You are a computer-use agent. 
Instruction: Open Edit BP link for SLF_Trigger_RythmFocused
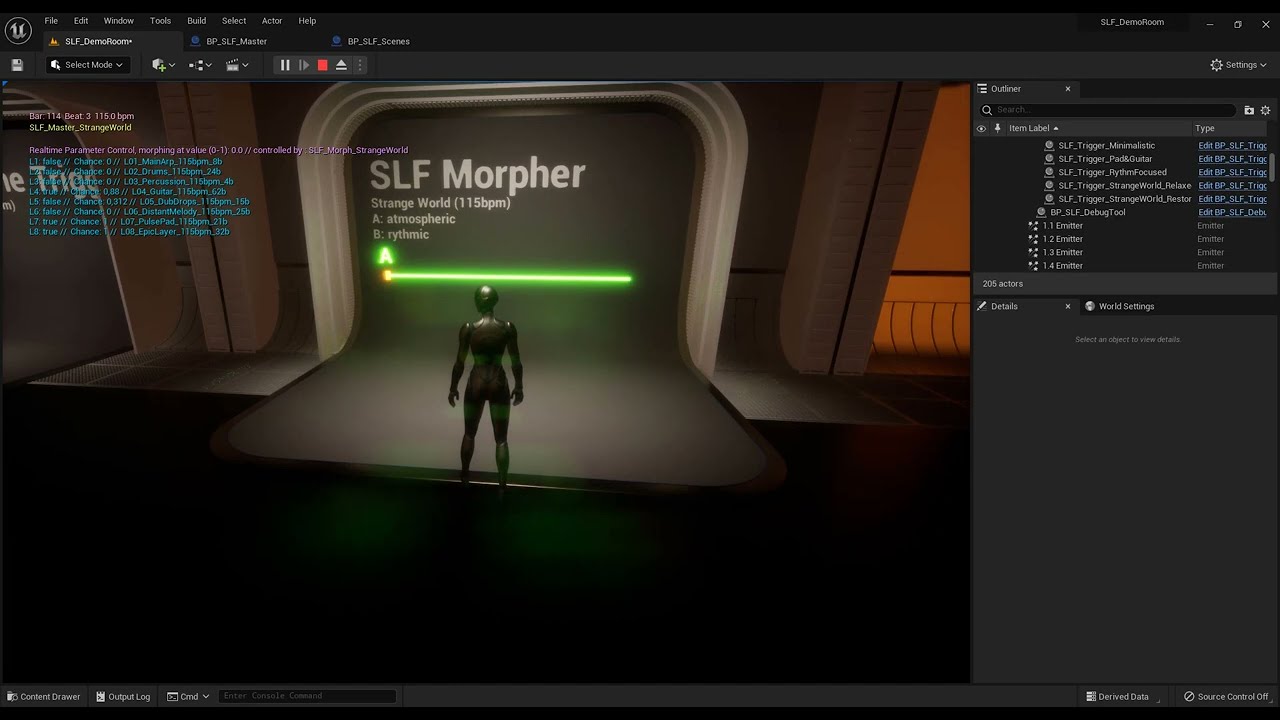(1232, 172)
